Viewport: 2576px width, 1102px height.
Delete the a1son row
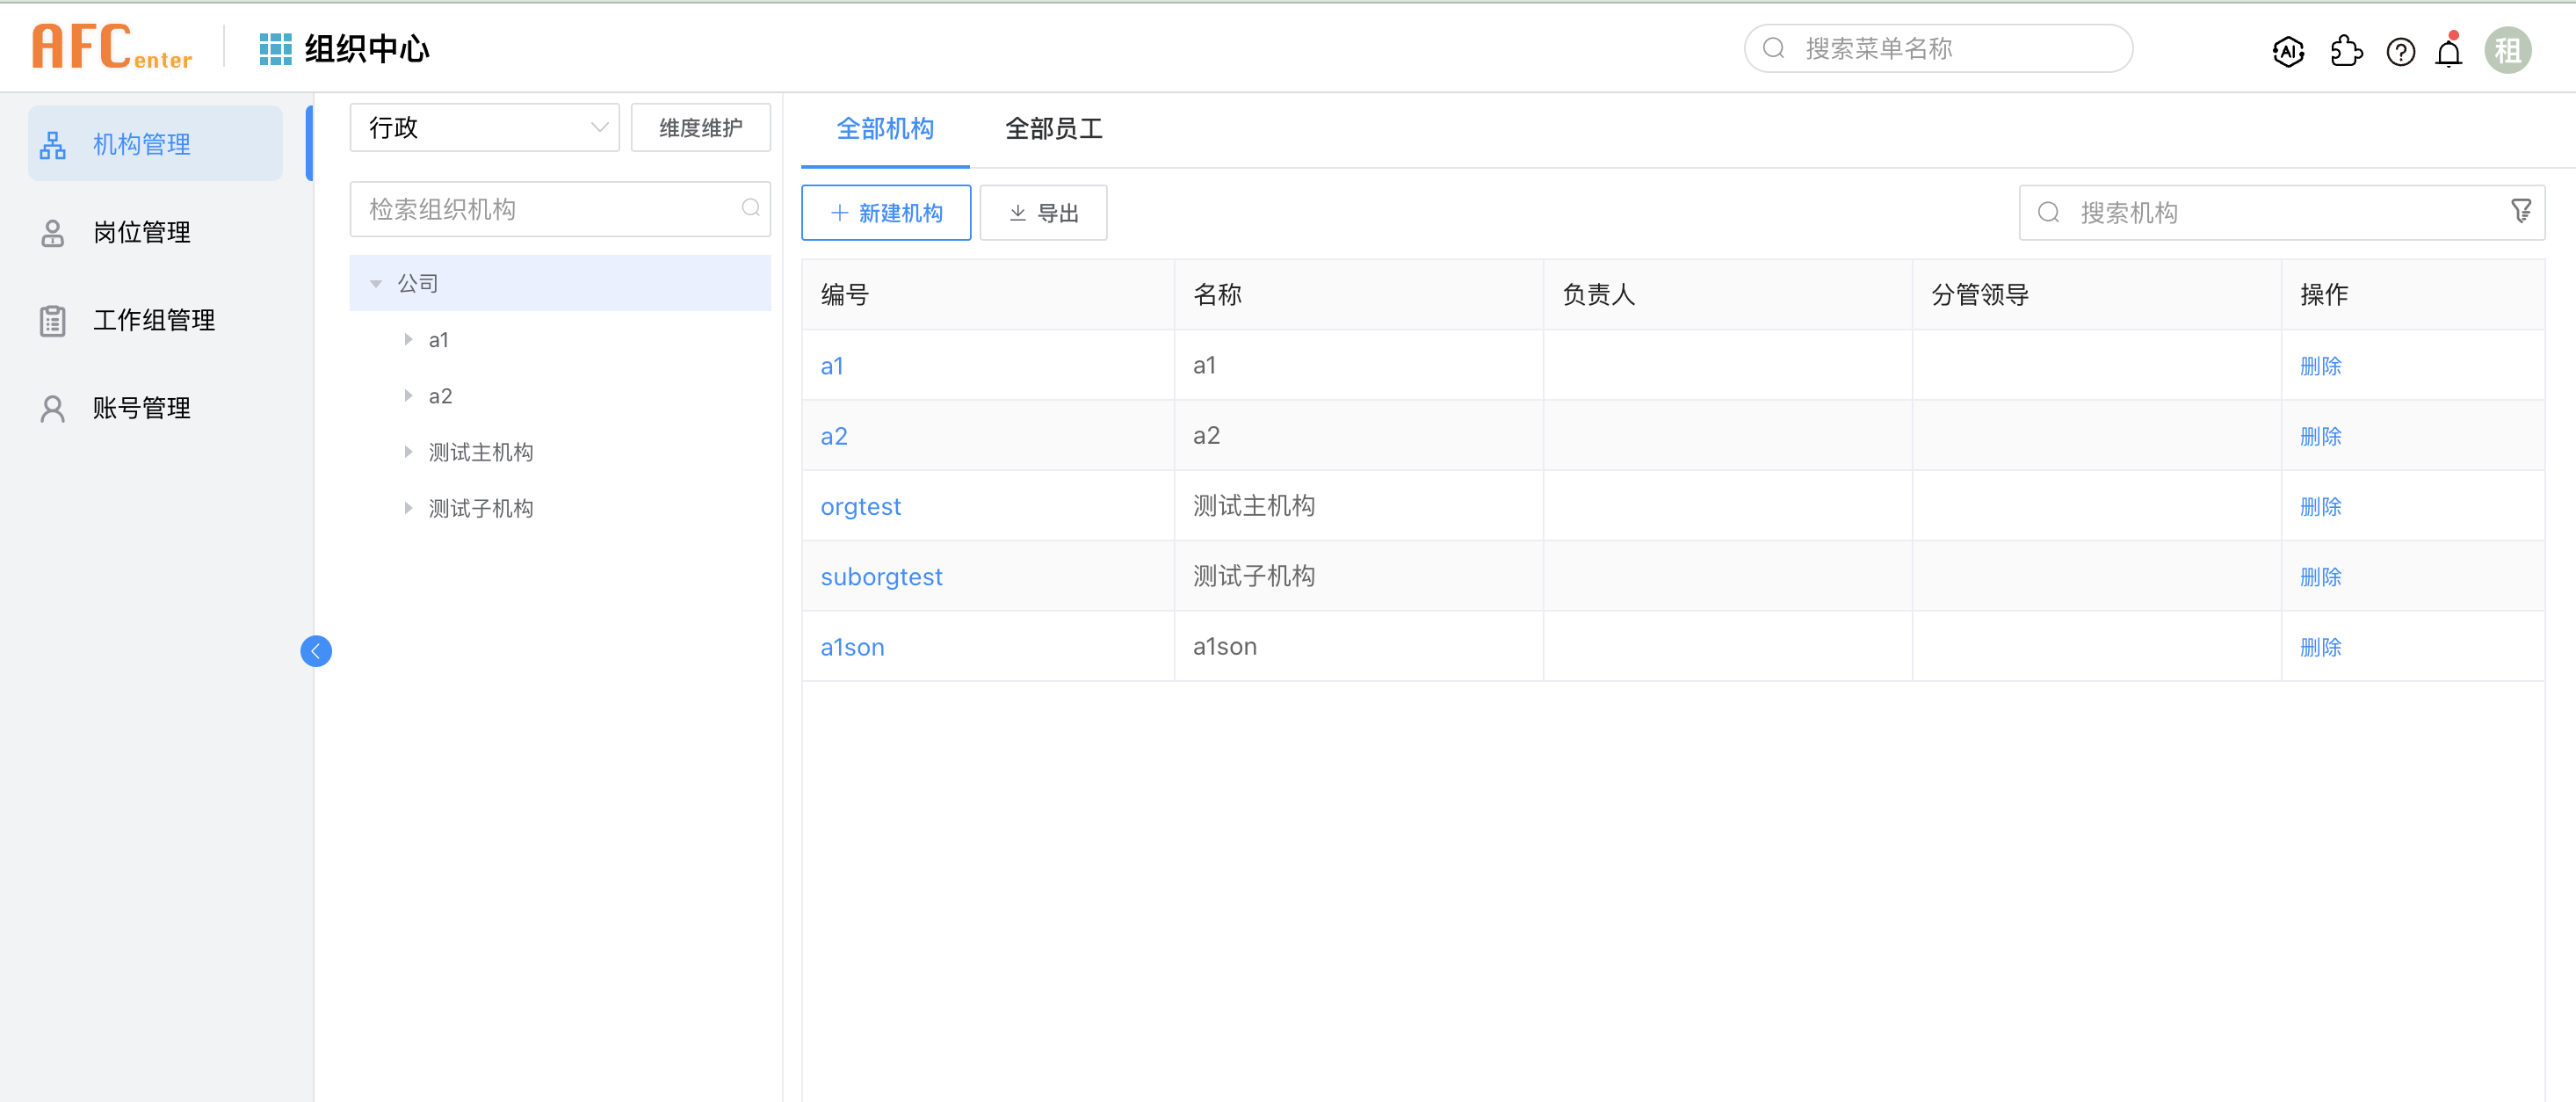point(2320,647)
